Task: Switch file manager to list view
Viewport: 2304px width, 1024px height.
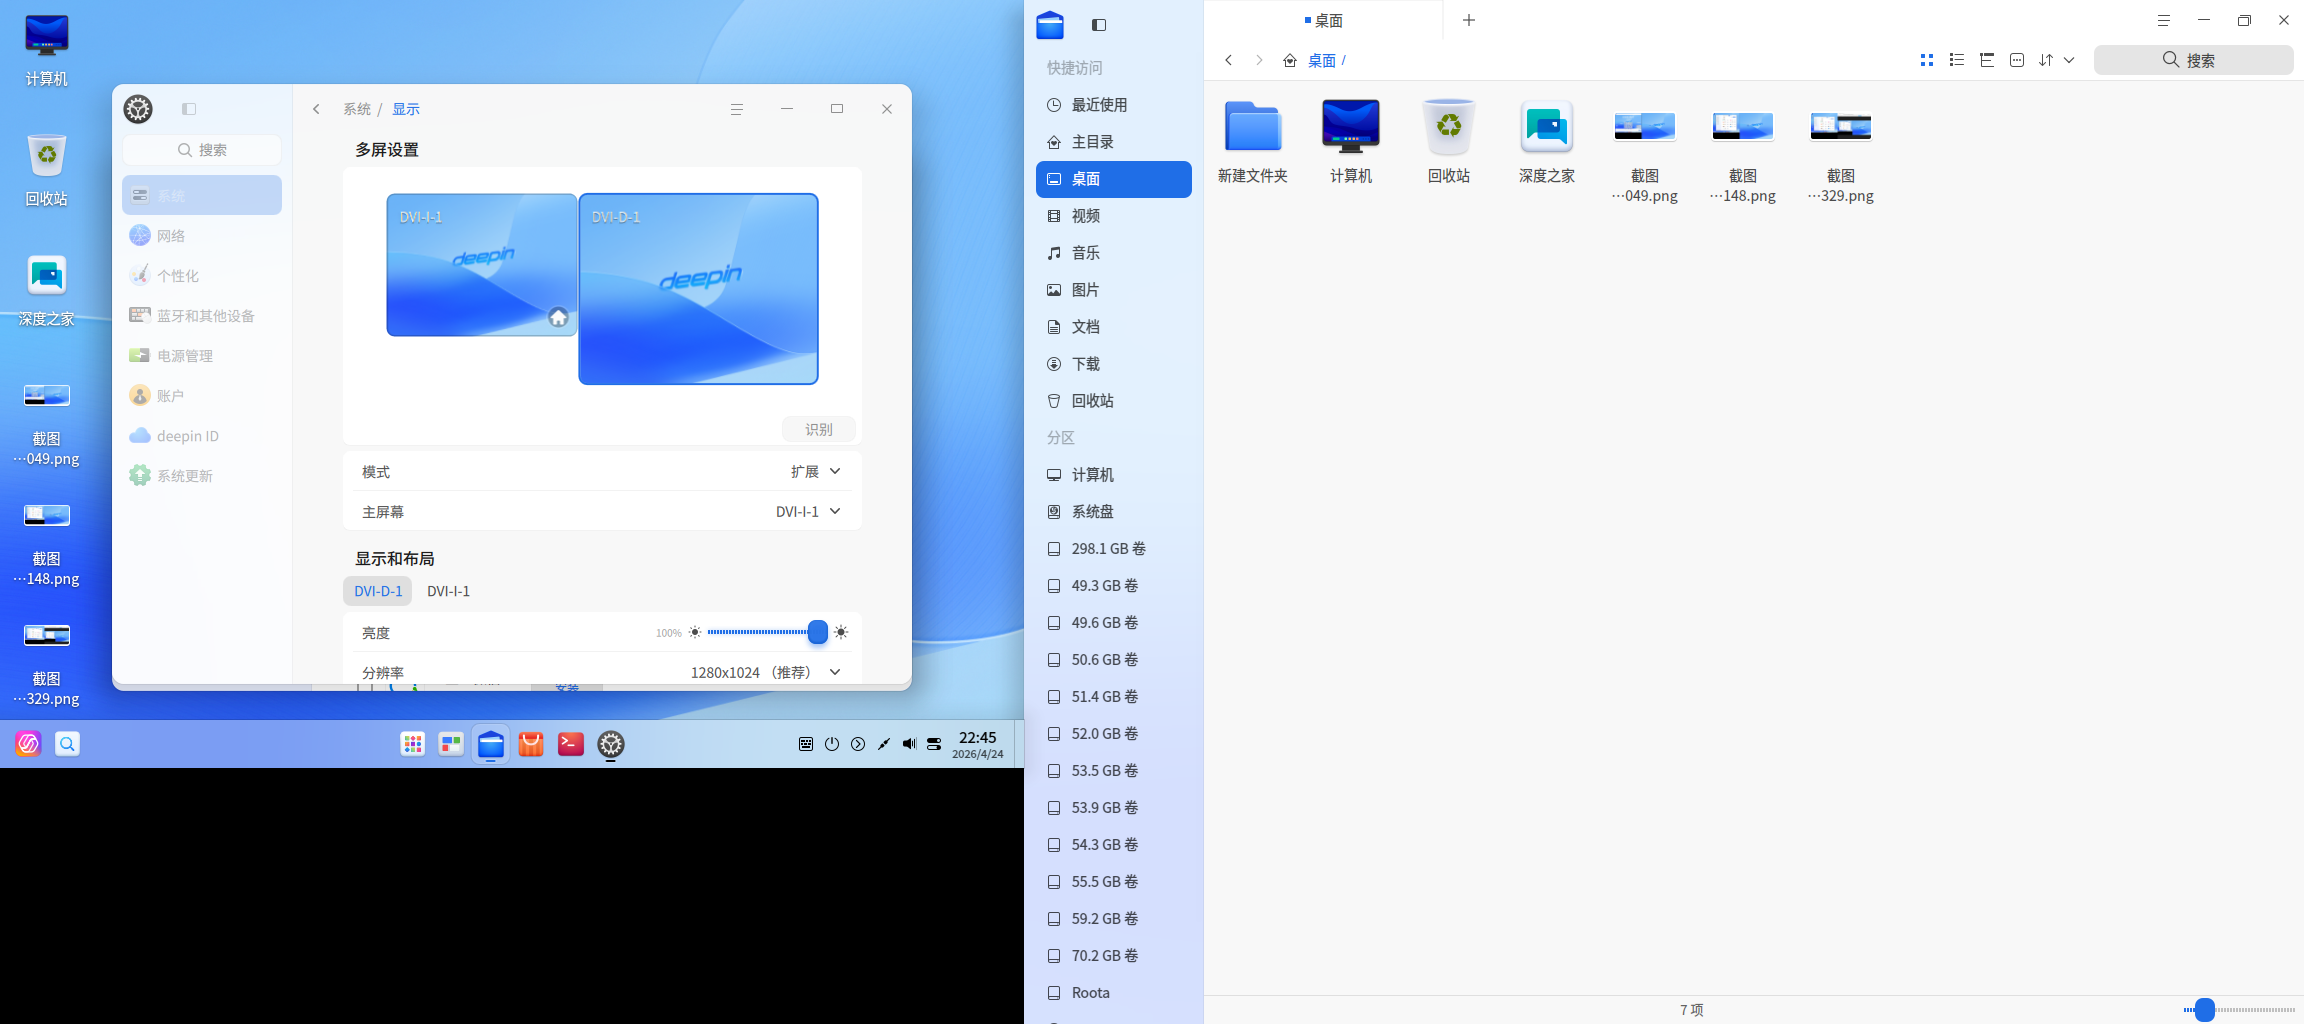Action: (1957, 60)
